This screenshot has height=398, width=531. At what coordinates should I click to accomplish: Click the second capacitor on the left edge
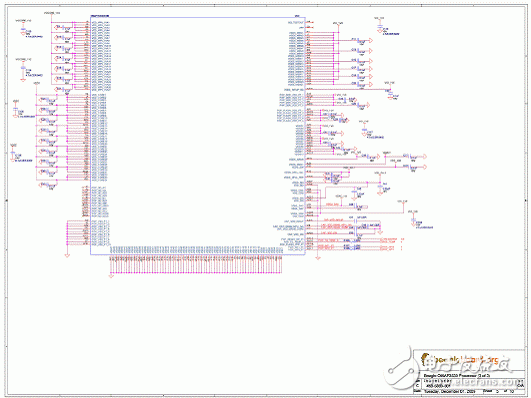point(23,69)
